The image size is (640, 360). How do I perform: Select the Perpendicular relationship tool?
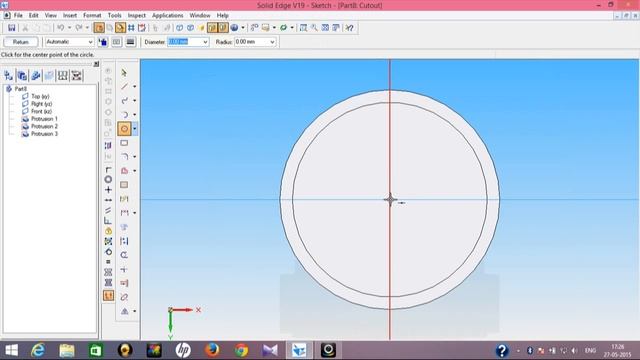108,221
